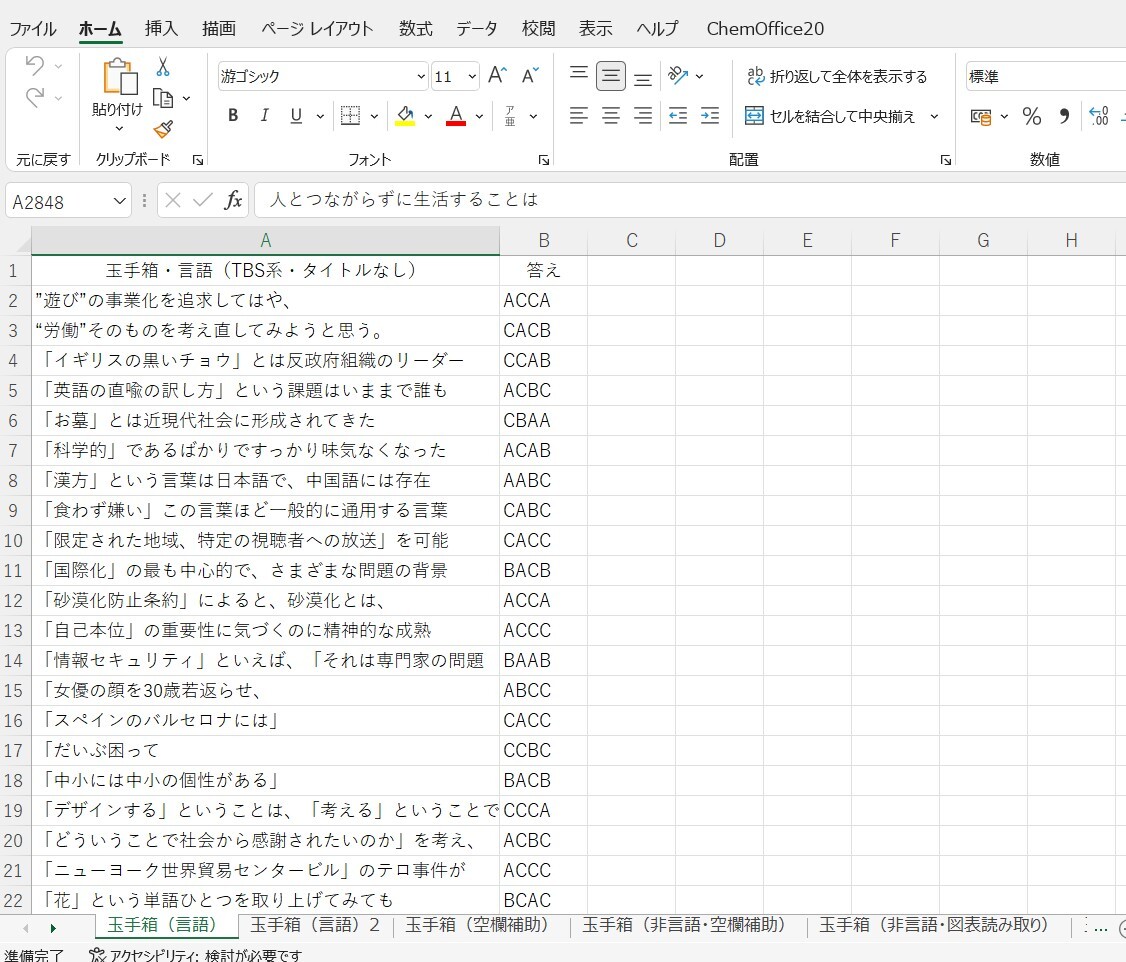Click the increase font size icon
The image size is (1126, 962).
pos(497,76)
